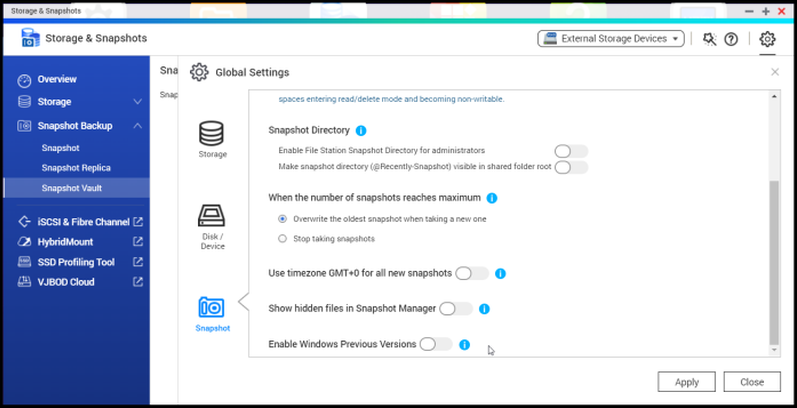Open the Global Settings gear in header
The height and width of the screenshot is (408, 797).
pyautogui.click(x=767, y=39)
